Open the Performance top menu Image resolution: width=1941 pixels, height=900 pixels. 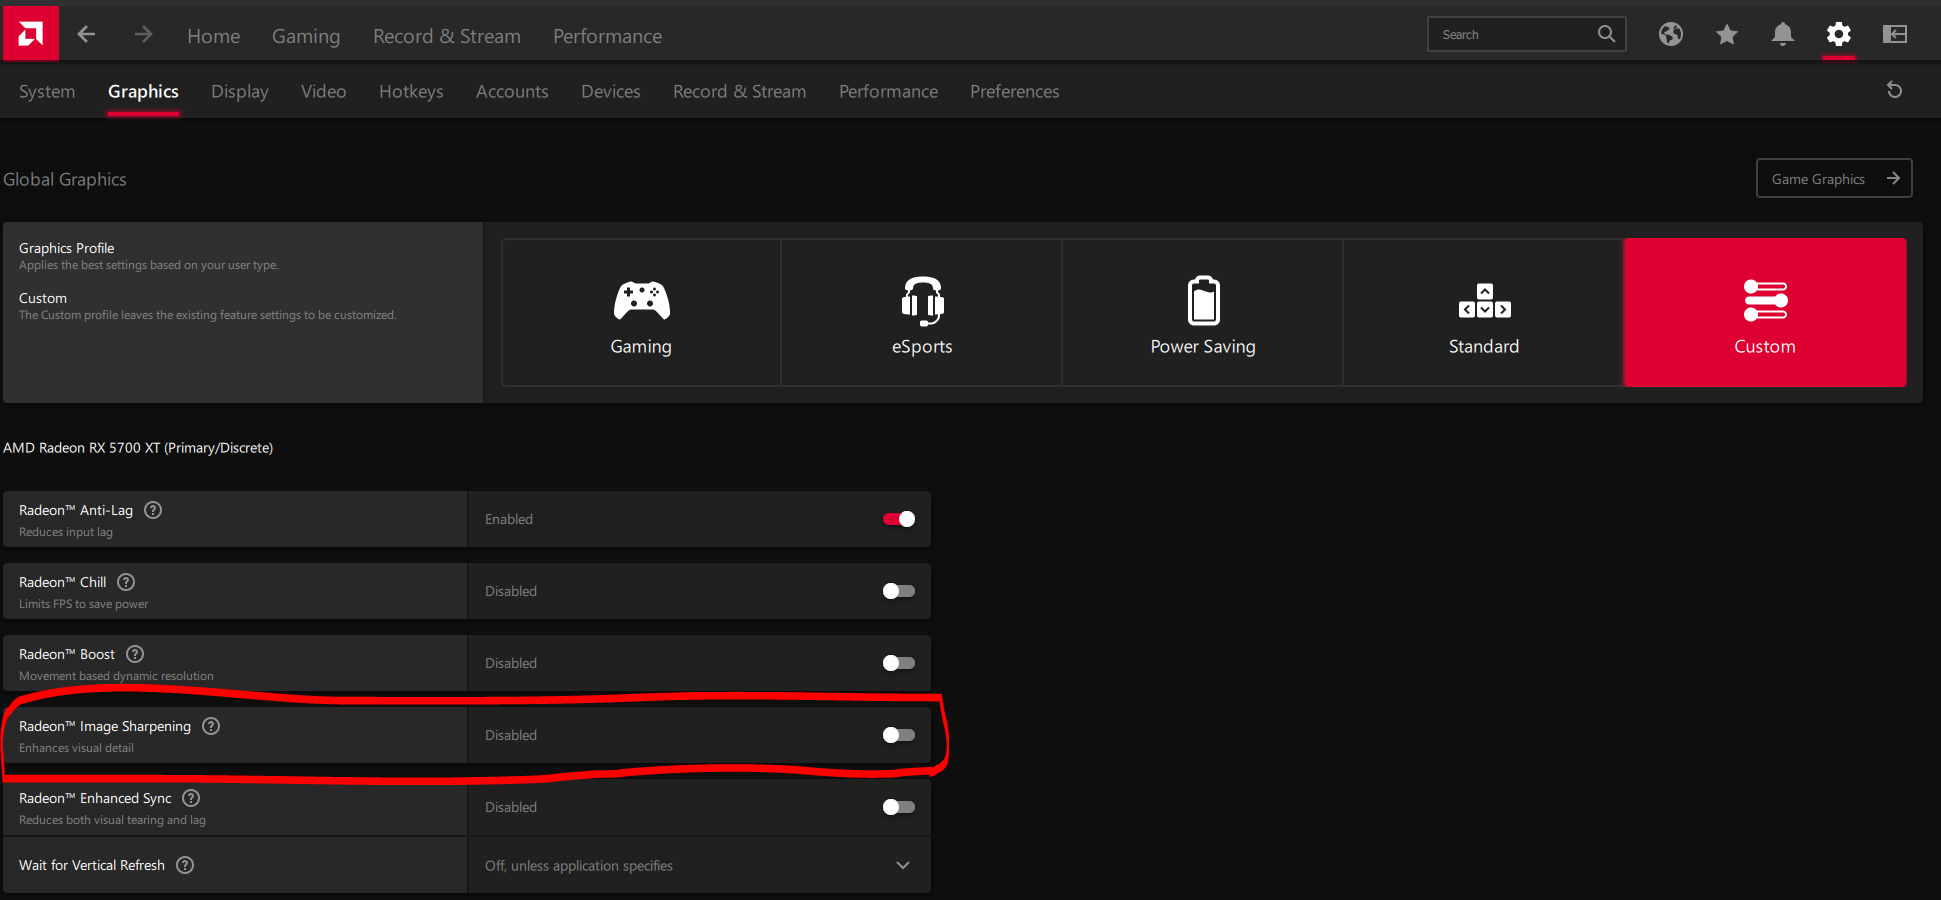tap(608, 36)
